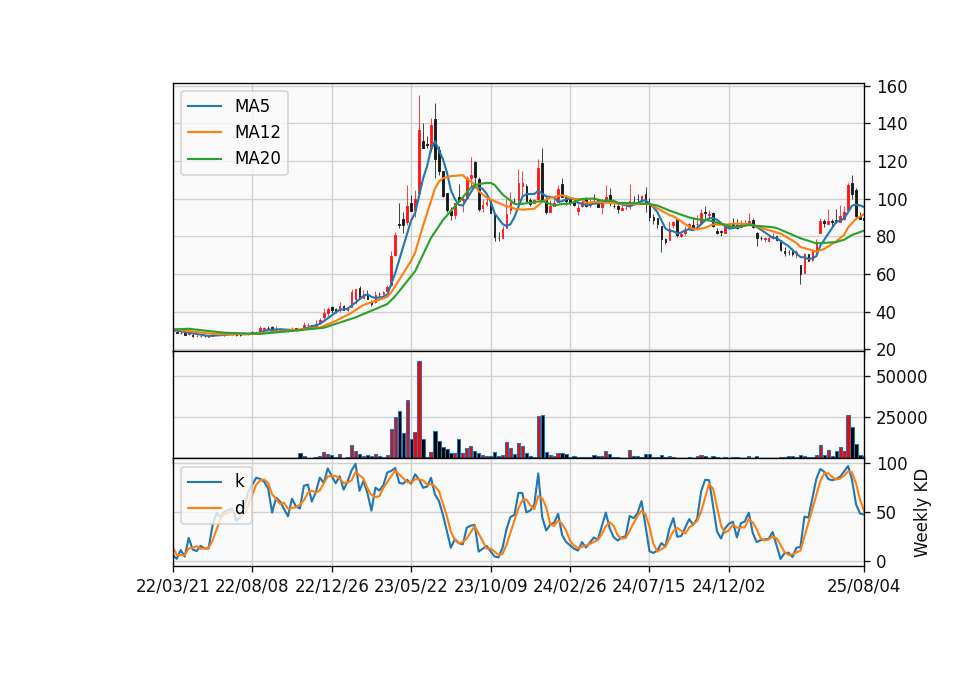This screenshot has height=690, width=960.
Task: Click the 50000 volume axis label
Action: pos(901,377)
